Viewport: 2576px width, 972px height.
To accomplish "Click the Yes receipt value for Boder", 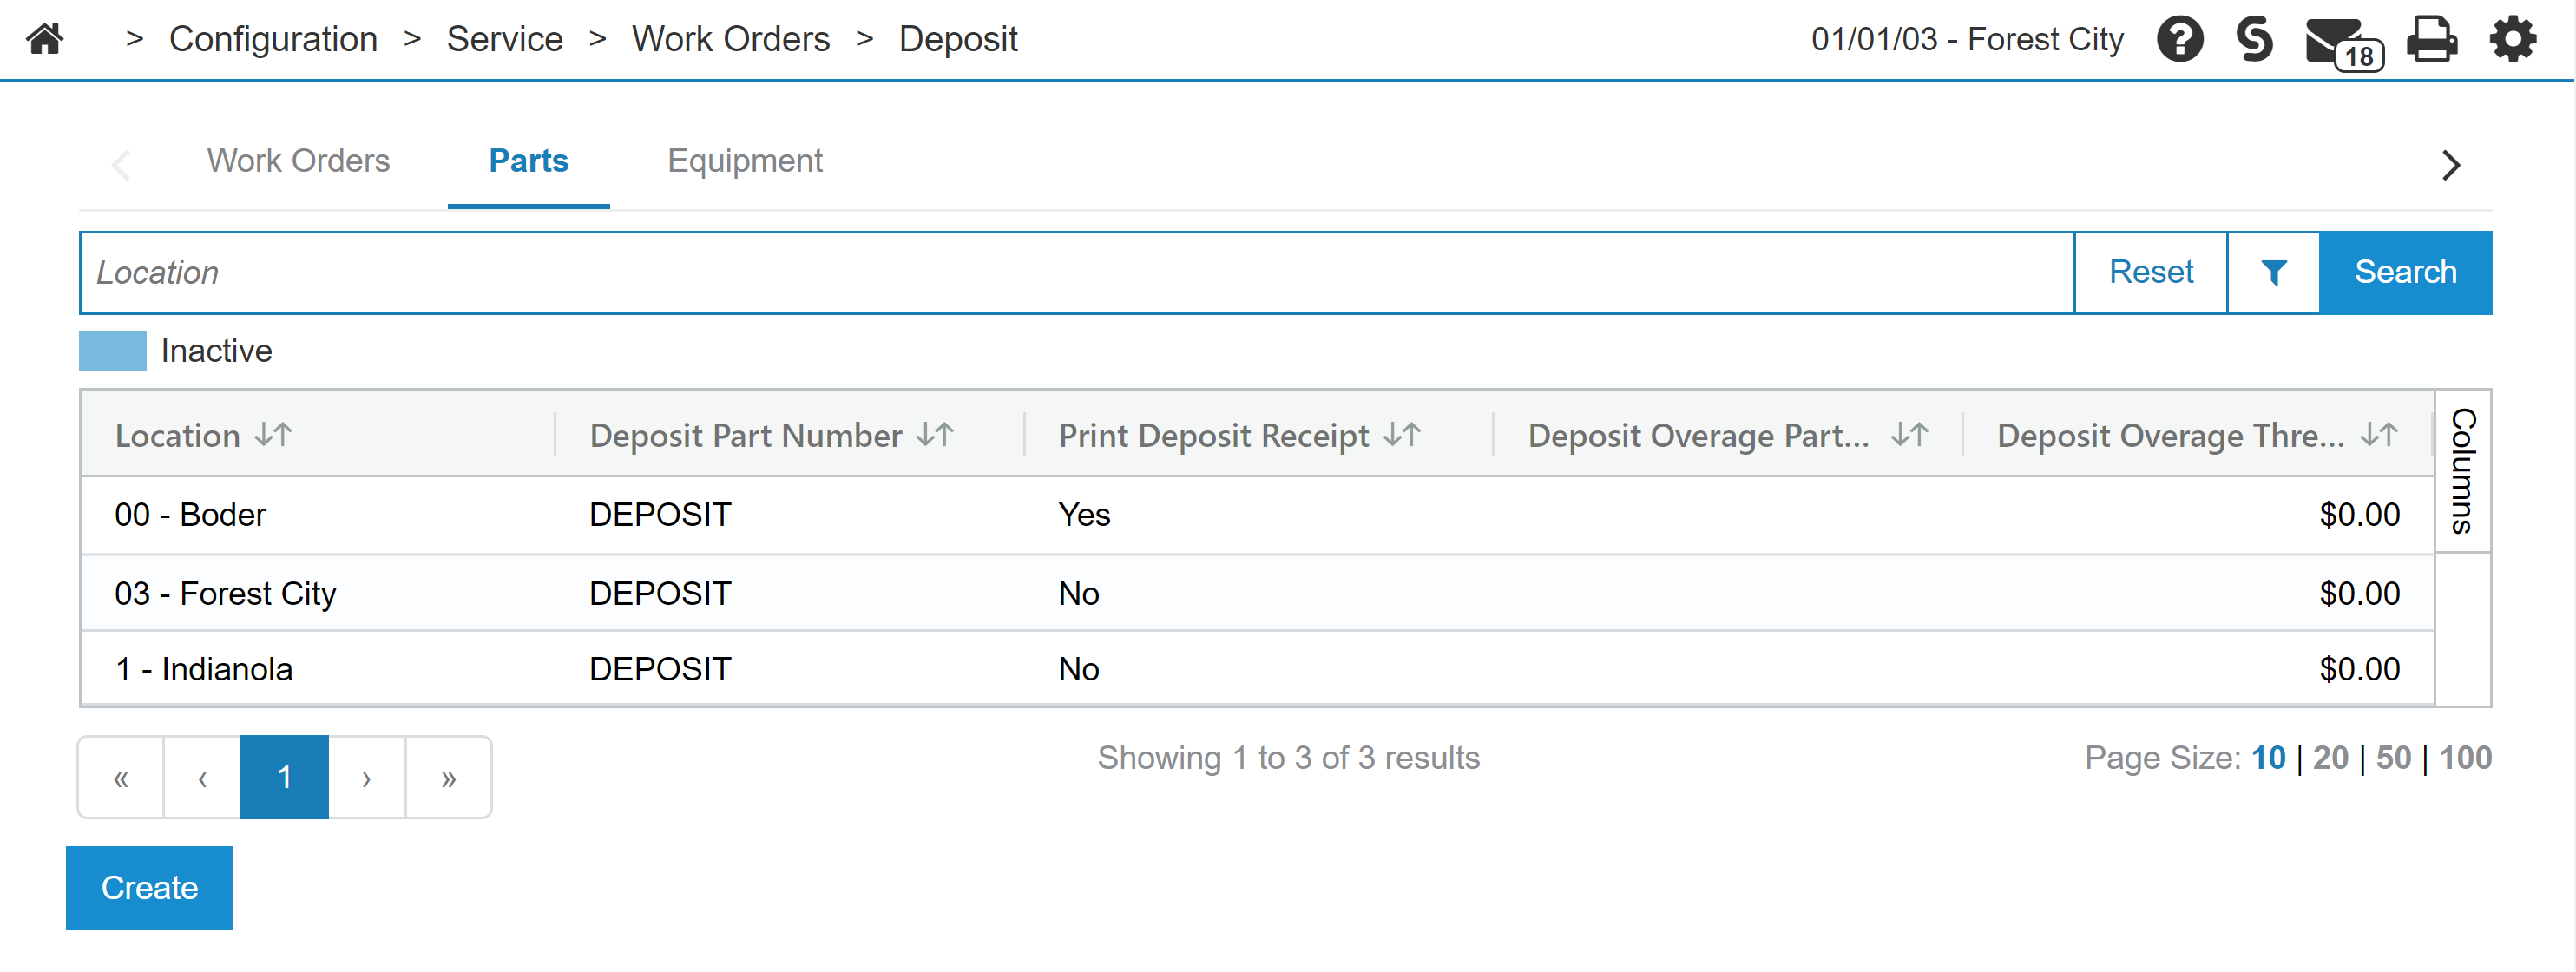I will coord(1085,515).
